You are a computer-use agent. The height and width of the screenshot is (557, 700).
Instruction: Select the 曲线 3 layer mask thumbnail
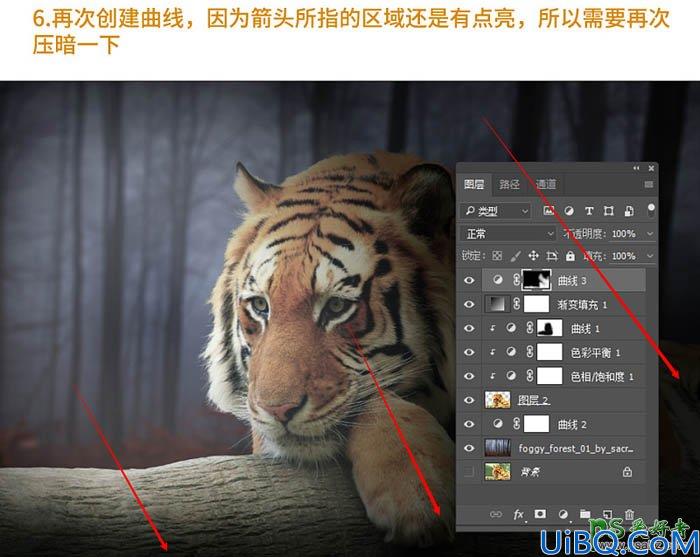click(x=536, y=280)
